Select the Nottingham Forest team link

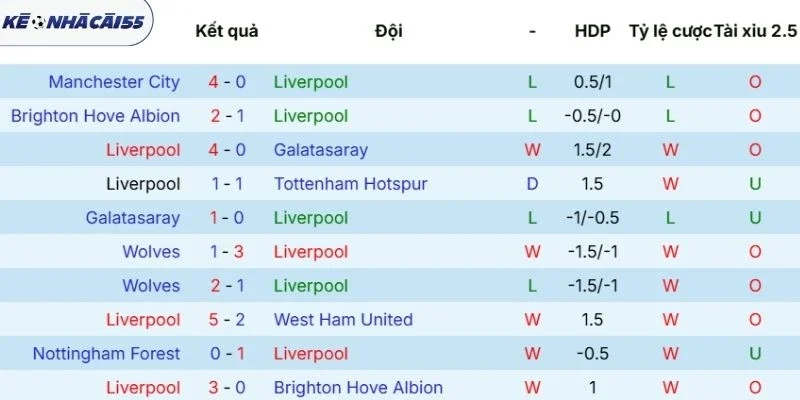[x=106, y=354]
